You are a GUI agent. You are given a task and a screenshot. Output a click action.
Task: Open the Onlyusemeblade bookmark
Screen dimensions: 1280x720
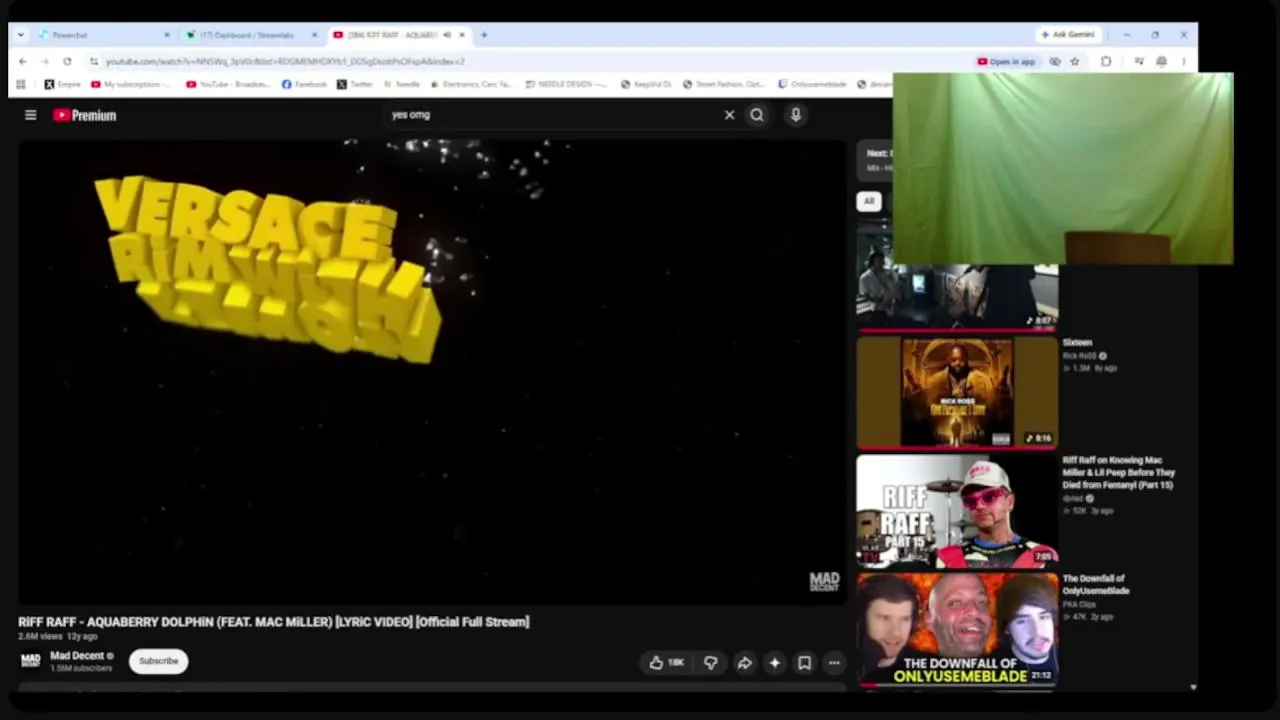812,85
